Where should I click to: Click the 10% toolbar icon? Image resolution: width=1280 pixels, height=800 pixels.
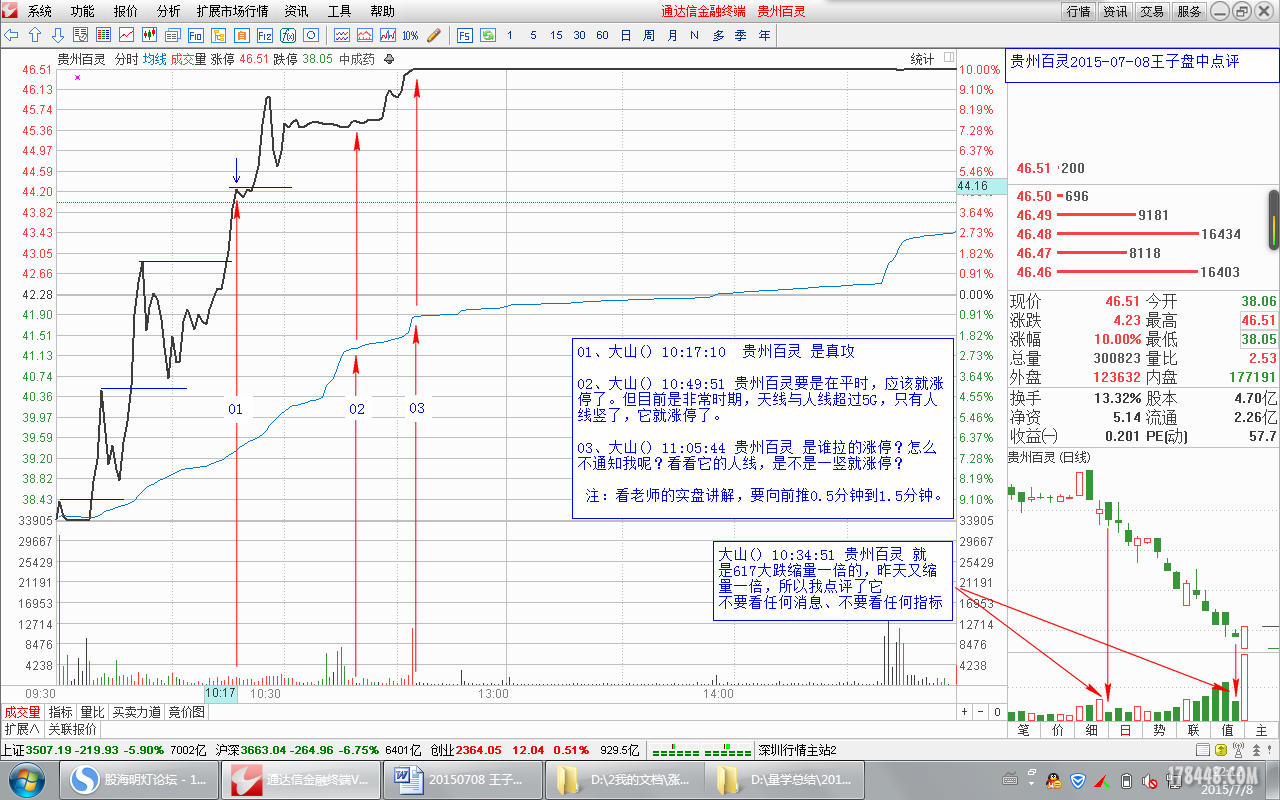point(410,35)
